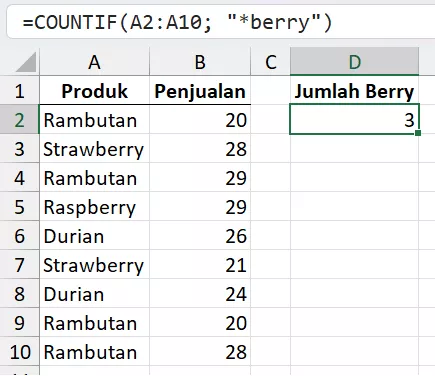Select the Durian cell in row 6
The height and width of the screenshot is (376, 435).
coord(94,236)
